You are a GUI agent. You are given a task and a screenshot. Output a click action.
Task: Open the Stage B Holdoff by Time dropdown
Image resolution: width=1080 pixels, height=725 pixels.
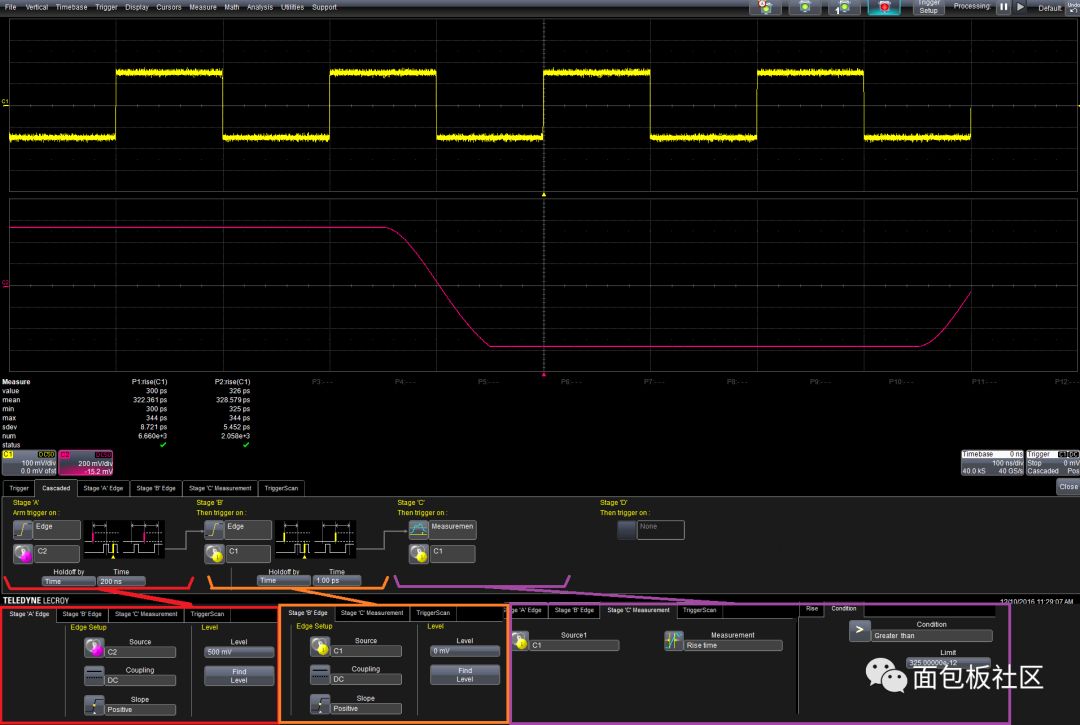(x=282, y=580)
